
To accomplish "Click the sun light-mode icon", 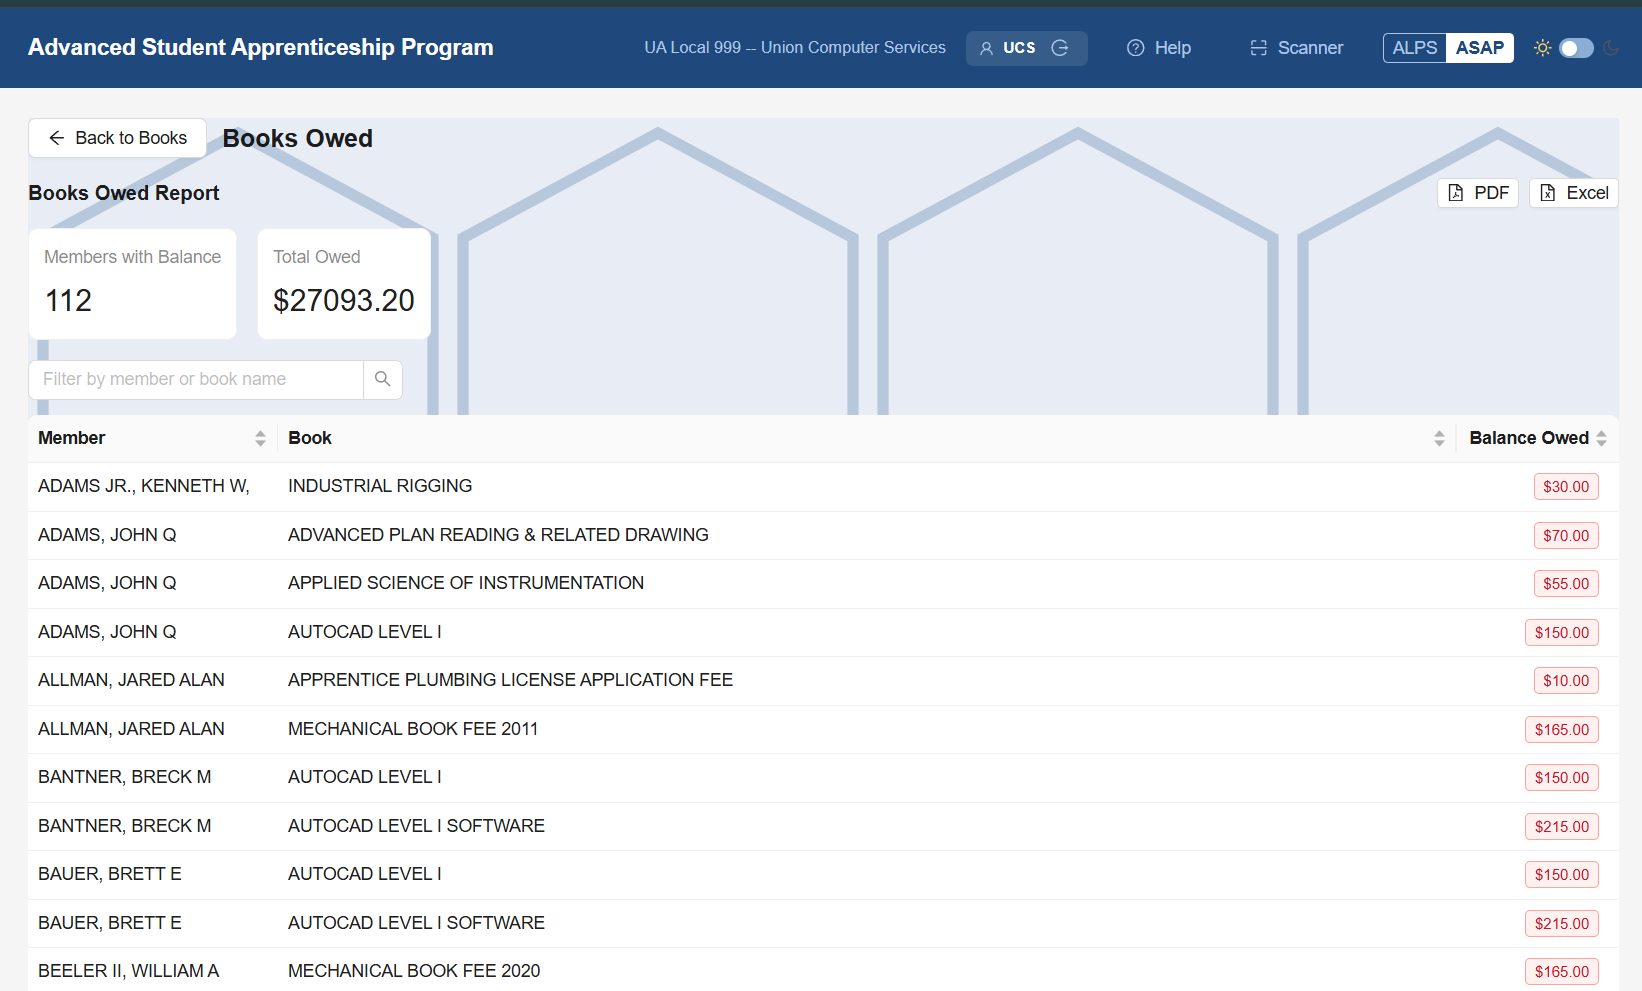I will pos(1542,48).
